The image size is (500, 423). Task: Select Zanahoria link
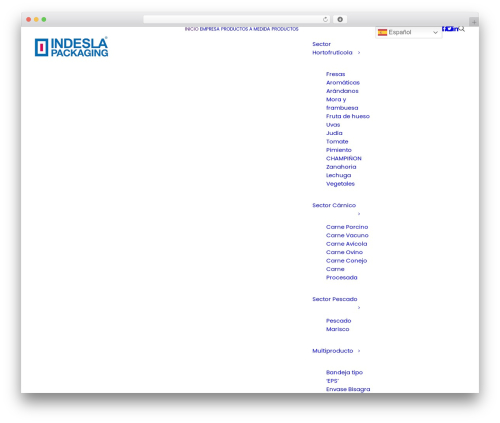click(x=341, y=167)
